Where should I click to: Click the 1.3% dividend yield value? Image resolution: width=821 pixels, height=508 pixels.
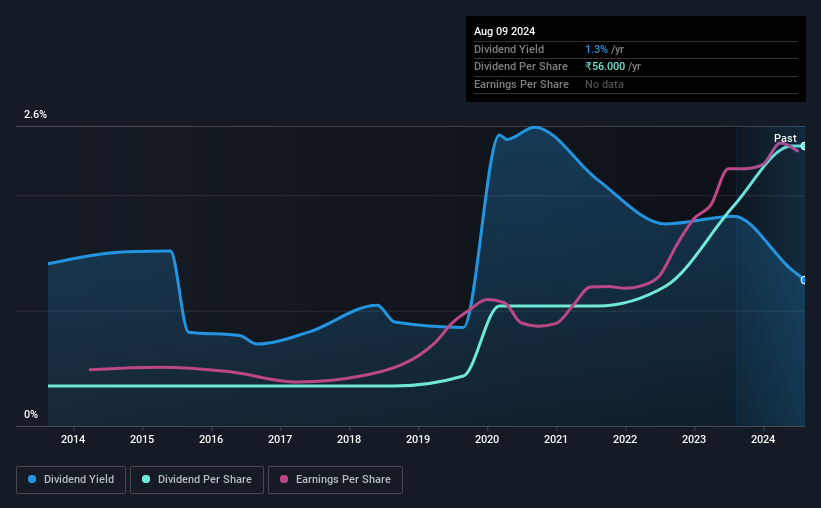596,49
